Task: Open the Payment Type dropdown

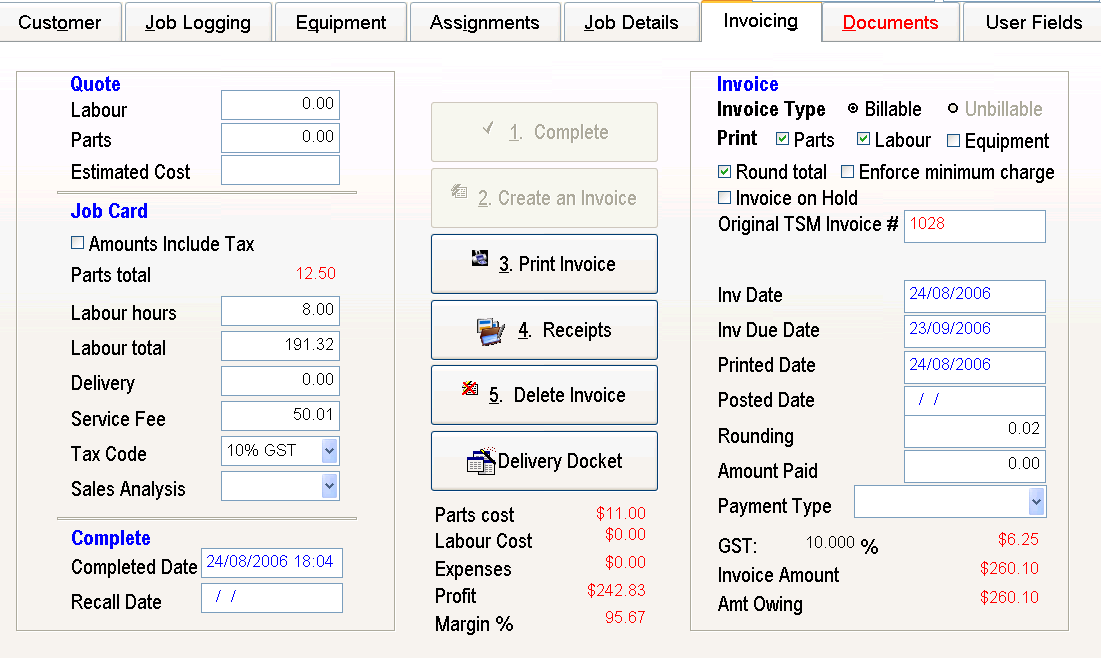Action: pyautogui.click(x=1036, y=501)
